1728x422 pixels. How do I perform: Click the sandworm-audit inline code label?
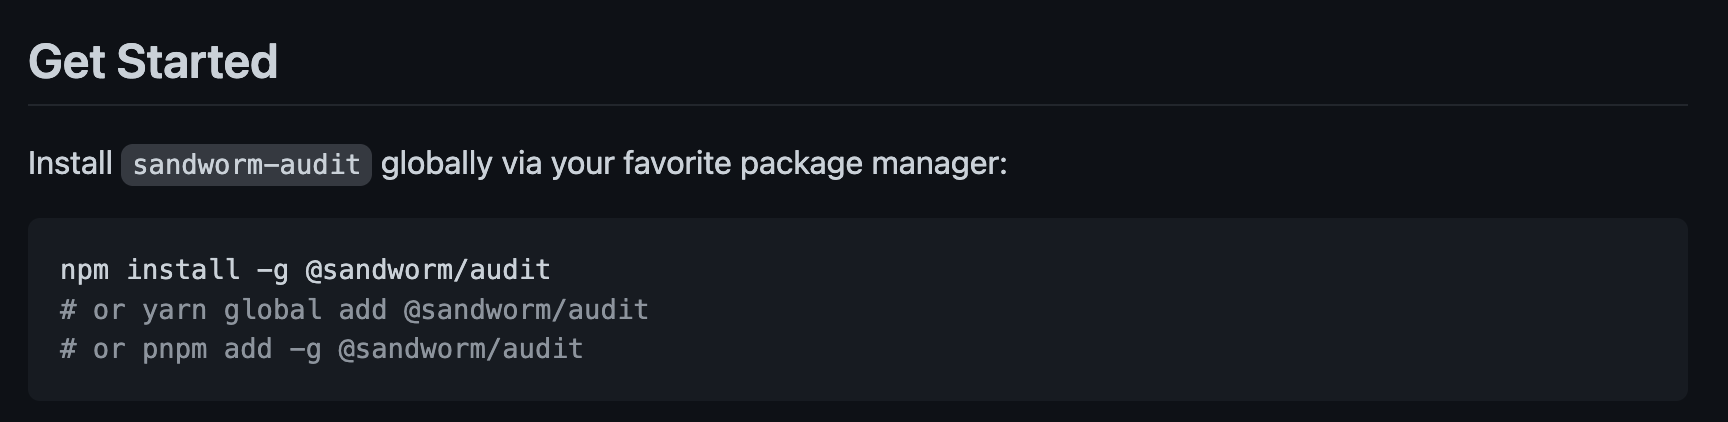point(246,165)
